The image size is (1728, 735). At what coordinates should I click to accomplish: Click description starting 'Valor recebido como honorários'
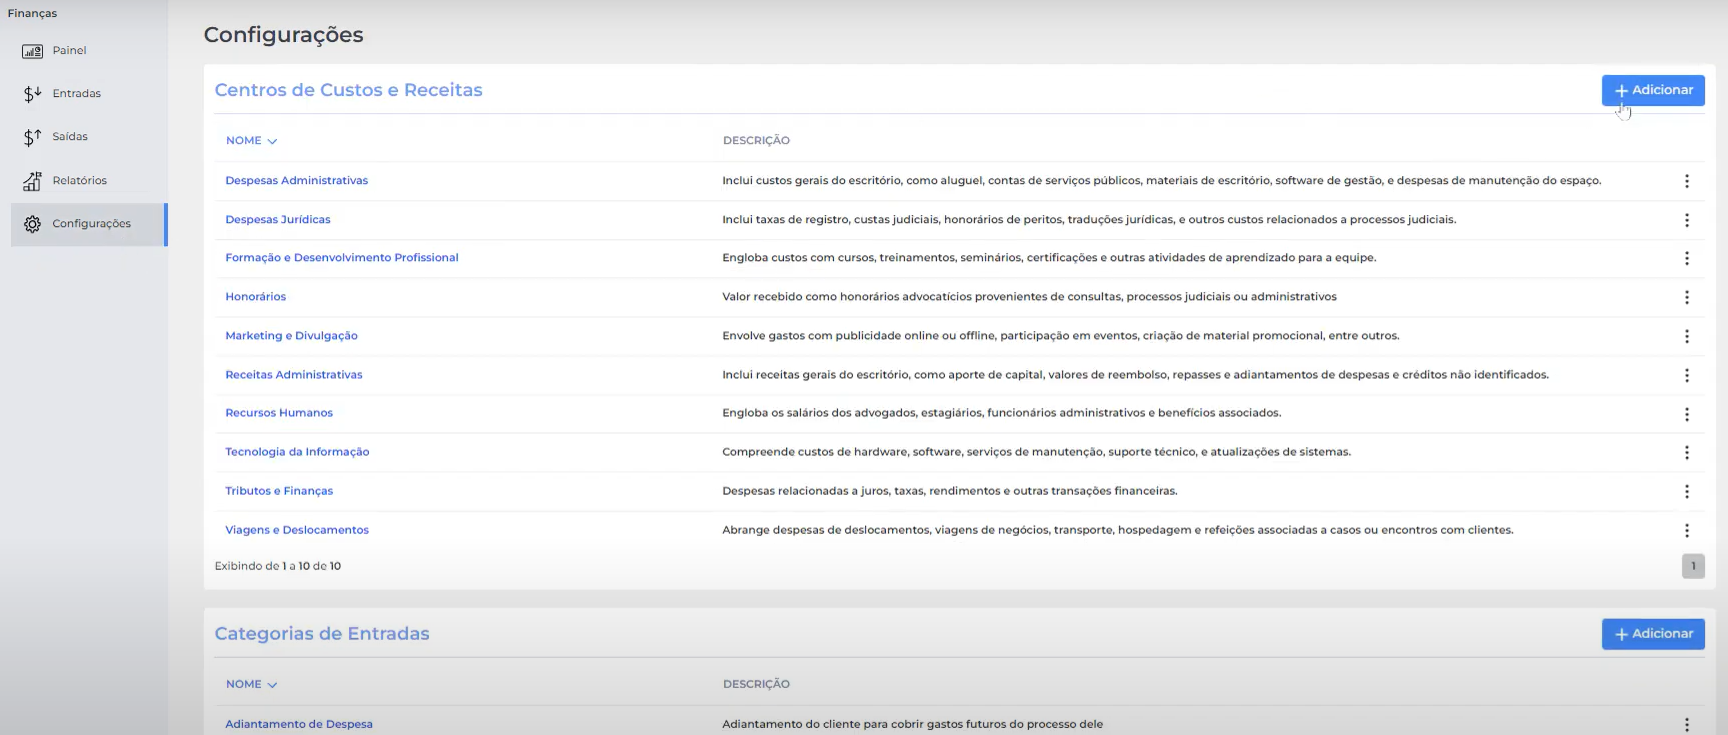[x=1029, y=297]
